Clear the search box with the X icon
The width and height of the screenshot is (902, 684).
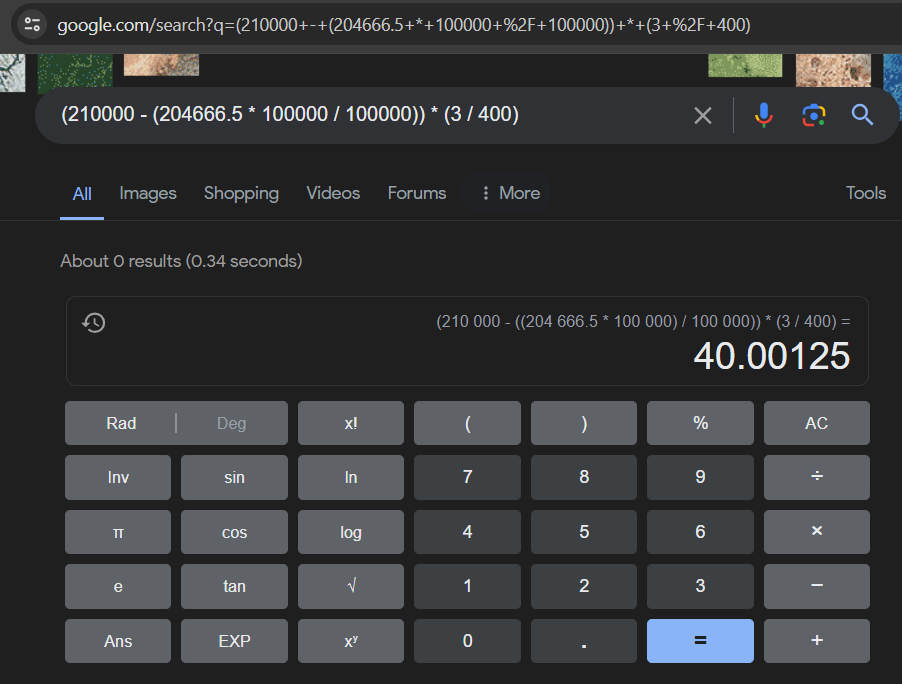[x=702, y=115]
